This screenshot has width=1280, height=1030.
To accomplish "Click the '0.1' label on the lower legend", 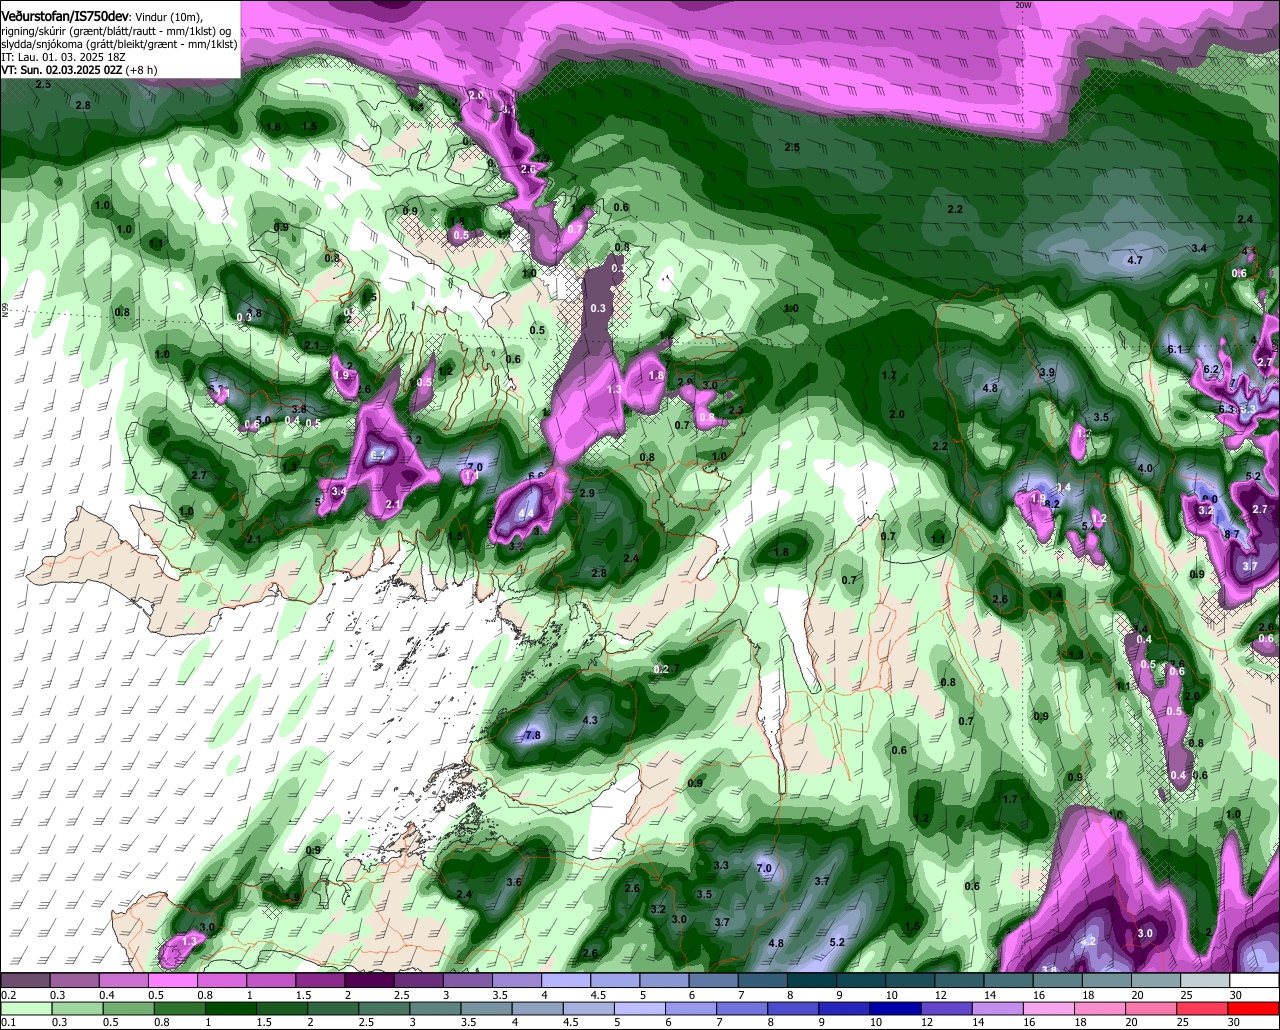I will [x=8, y=1023].
